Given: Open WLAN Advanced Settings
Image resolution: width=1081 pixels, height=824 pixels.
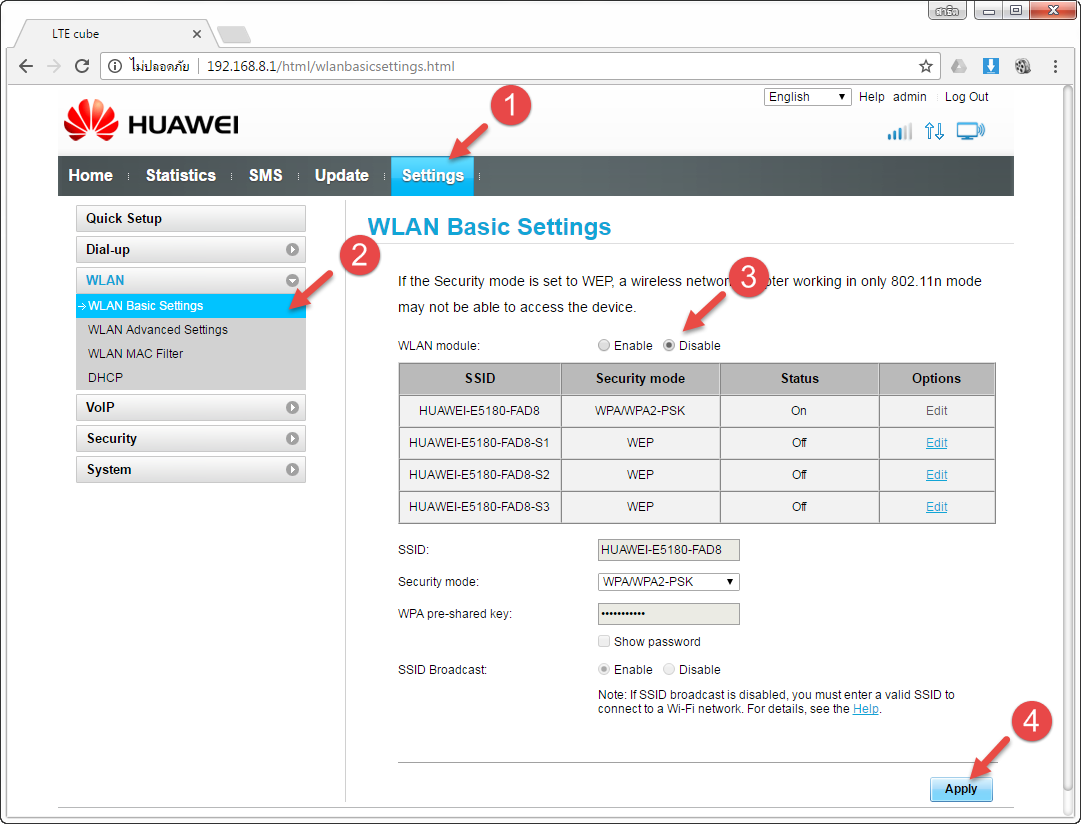Looking at the screenshot, I should tap(158, 330).
